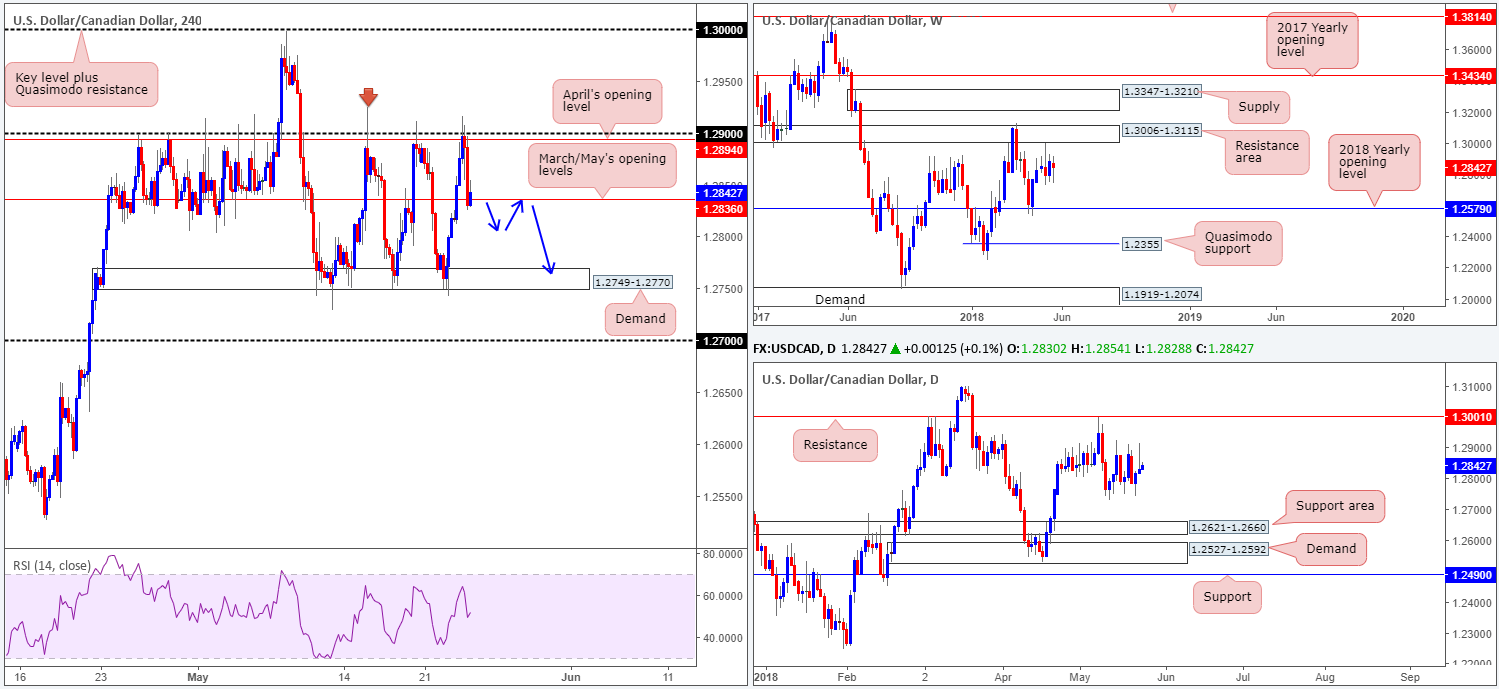The image size is (1499, 689).
Task: Select the 1.38140 price label on the weekly chart
Action: [1470, 17]
